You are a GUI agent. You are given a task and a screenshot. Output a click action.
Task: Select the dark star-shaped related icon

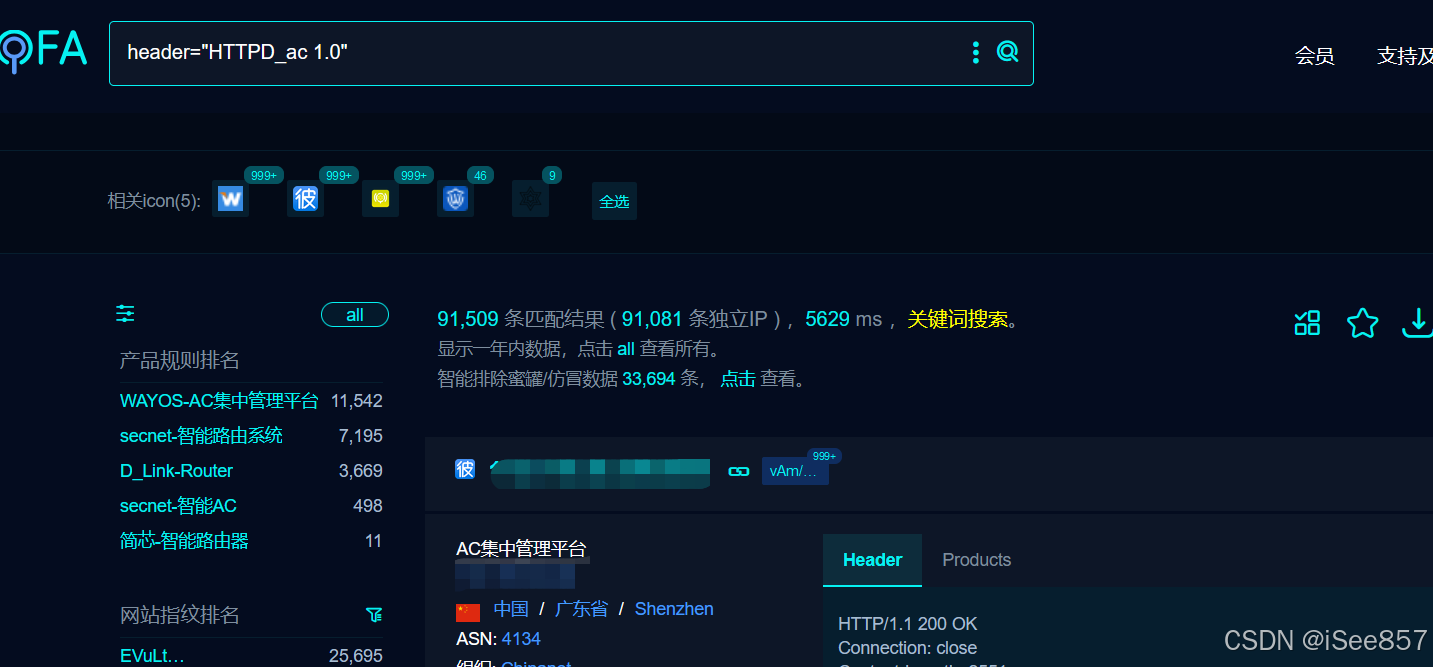click(530, 199)
